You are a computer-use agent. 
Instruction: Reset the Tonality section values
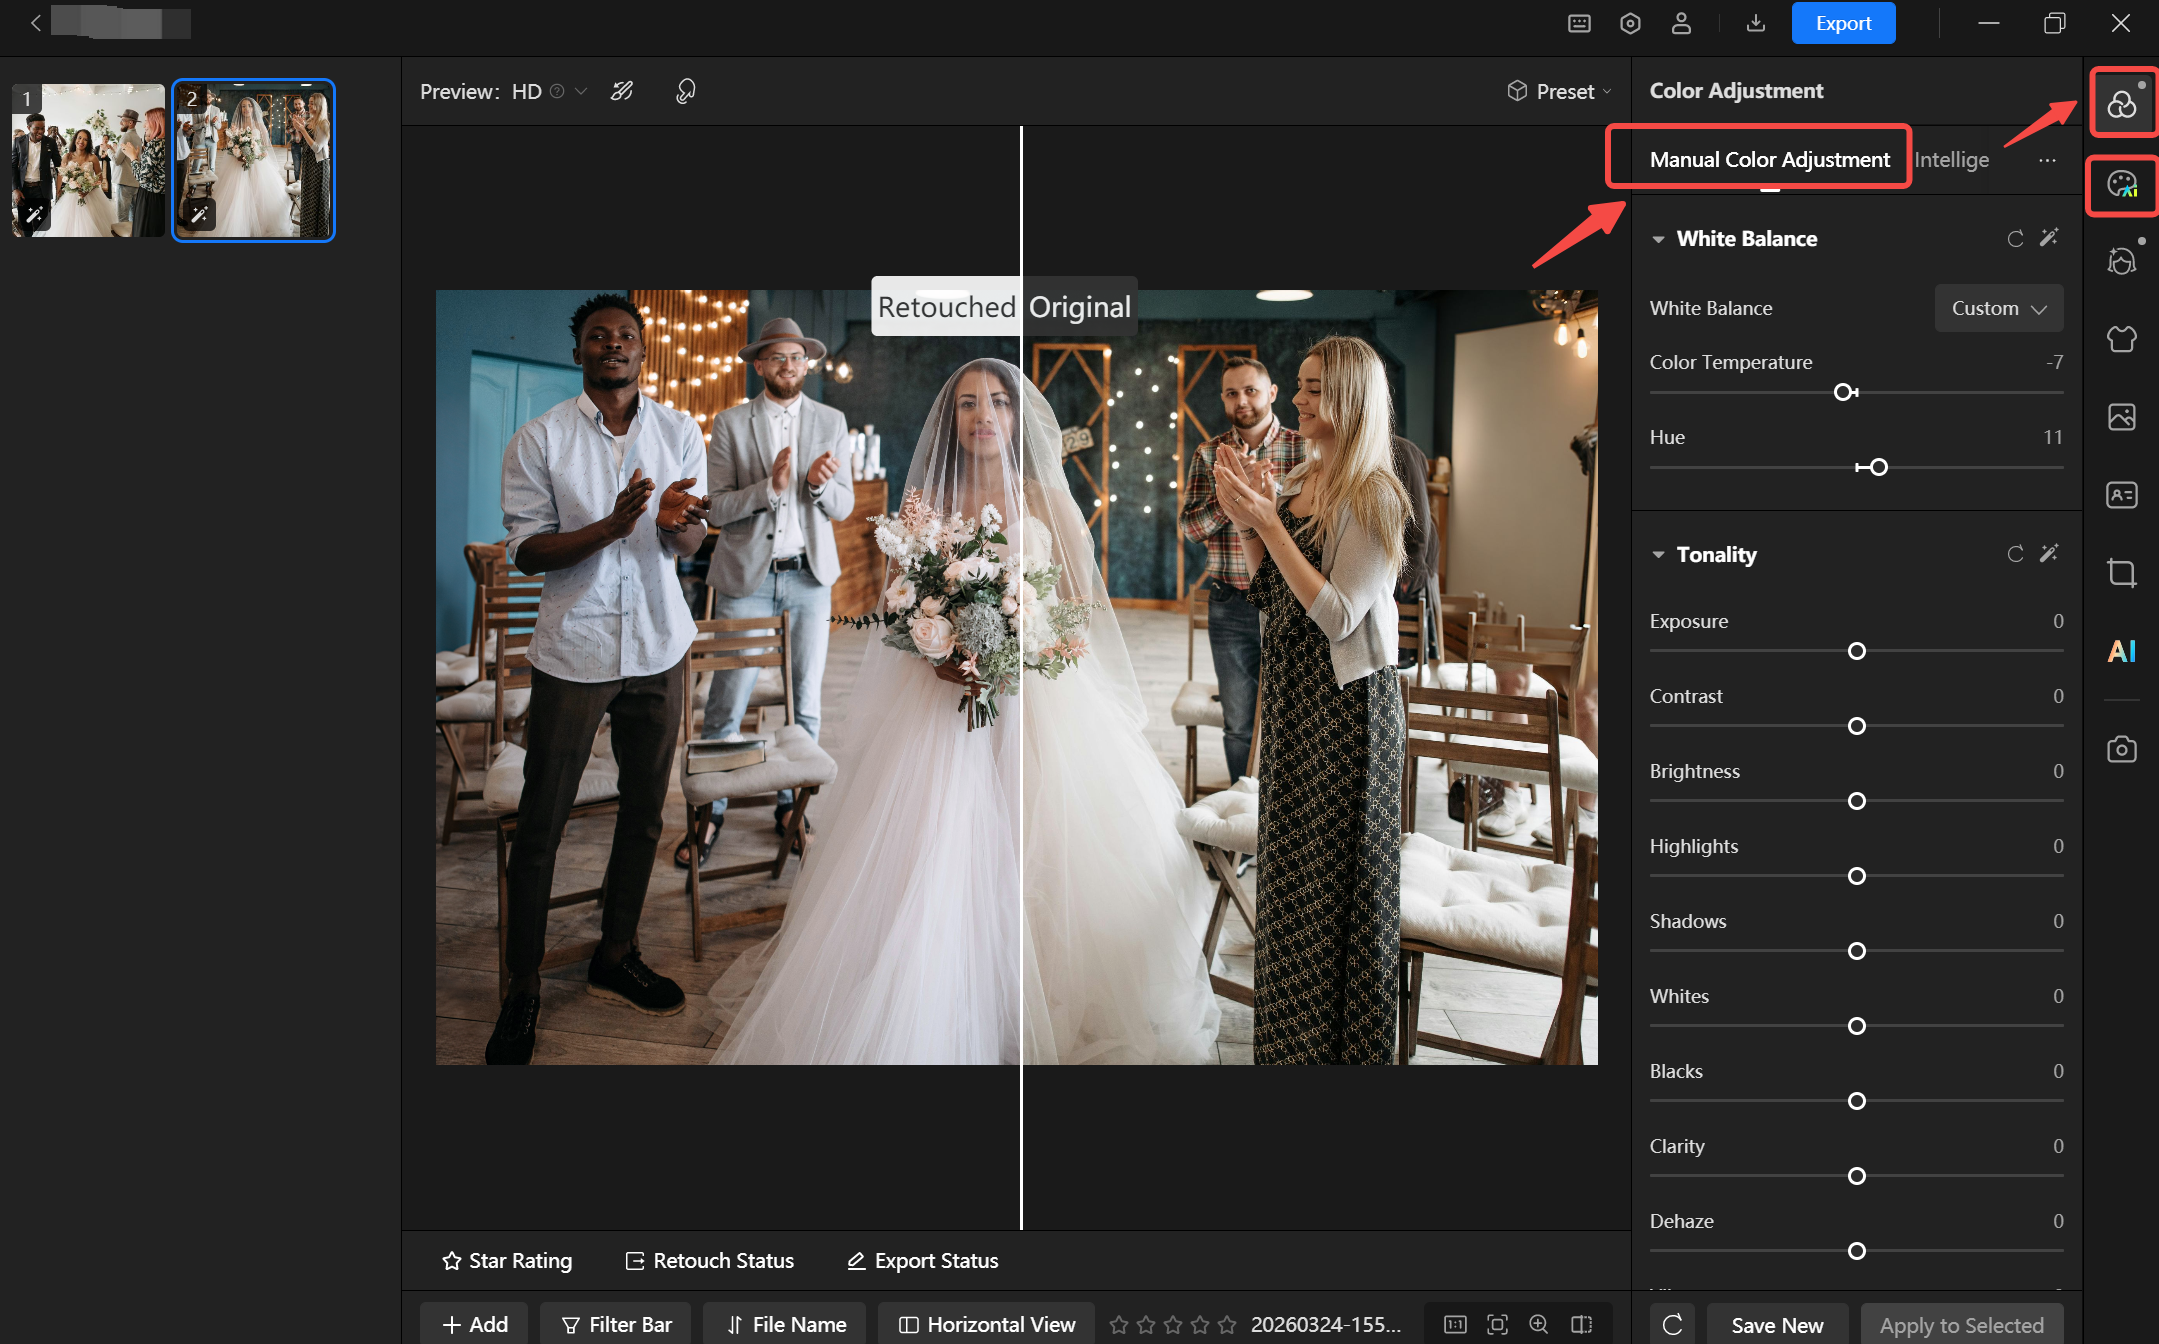[x=2015, y=554]
